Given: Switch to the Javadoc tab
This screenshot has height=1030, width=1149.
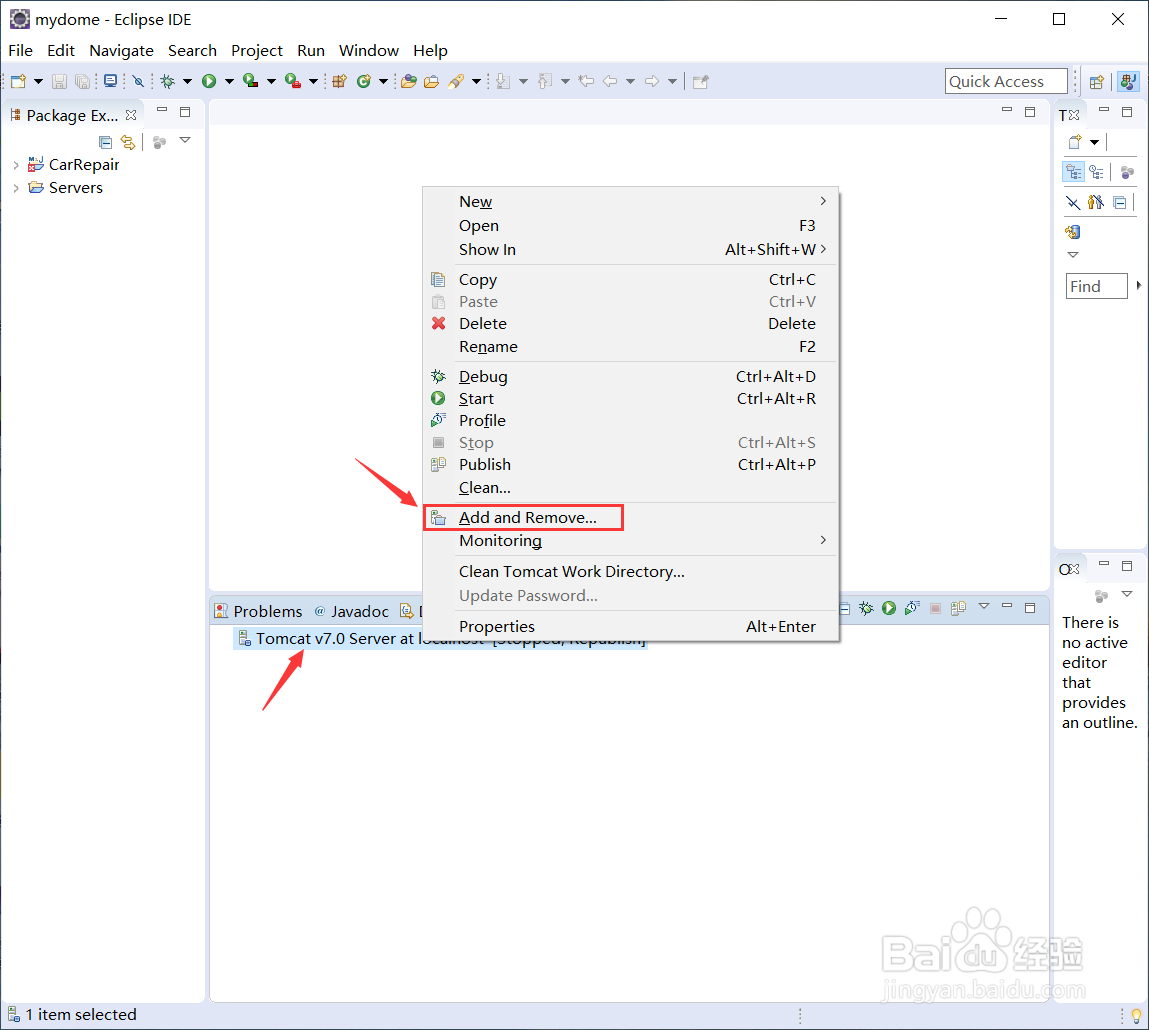Looking at the screenshot, I should 352,611.
